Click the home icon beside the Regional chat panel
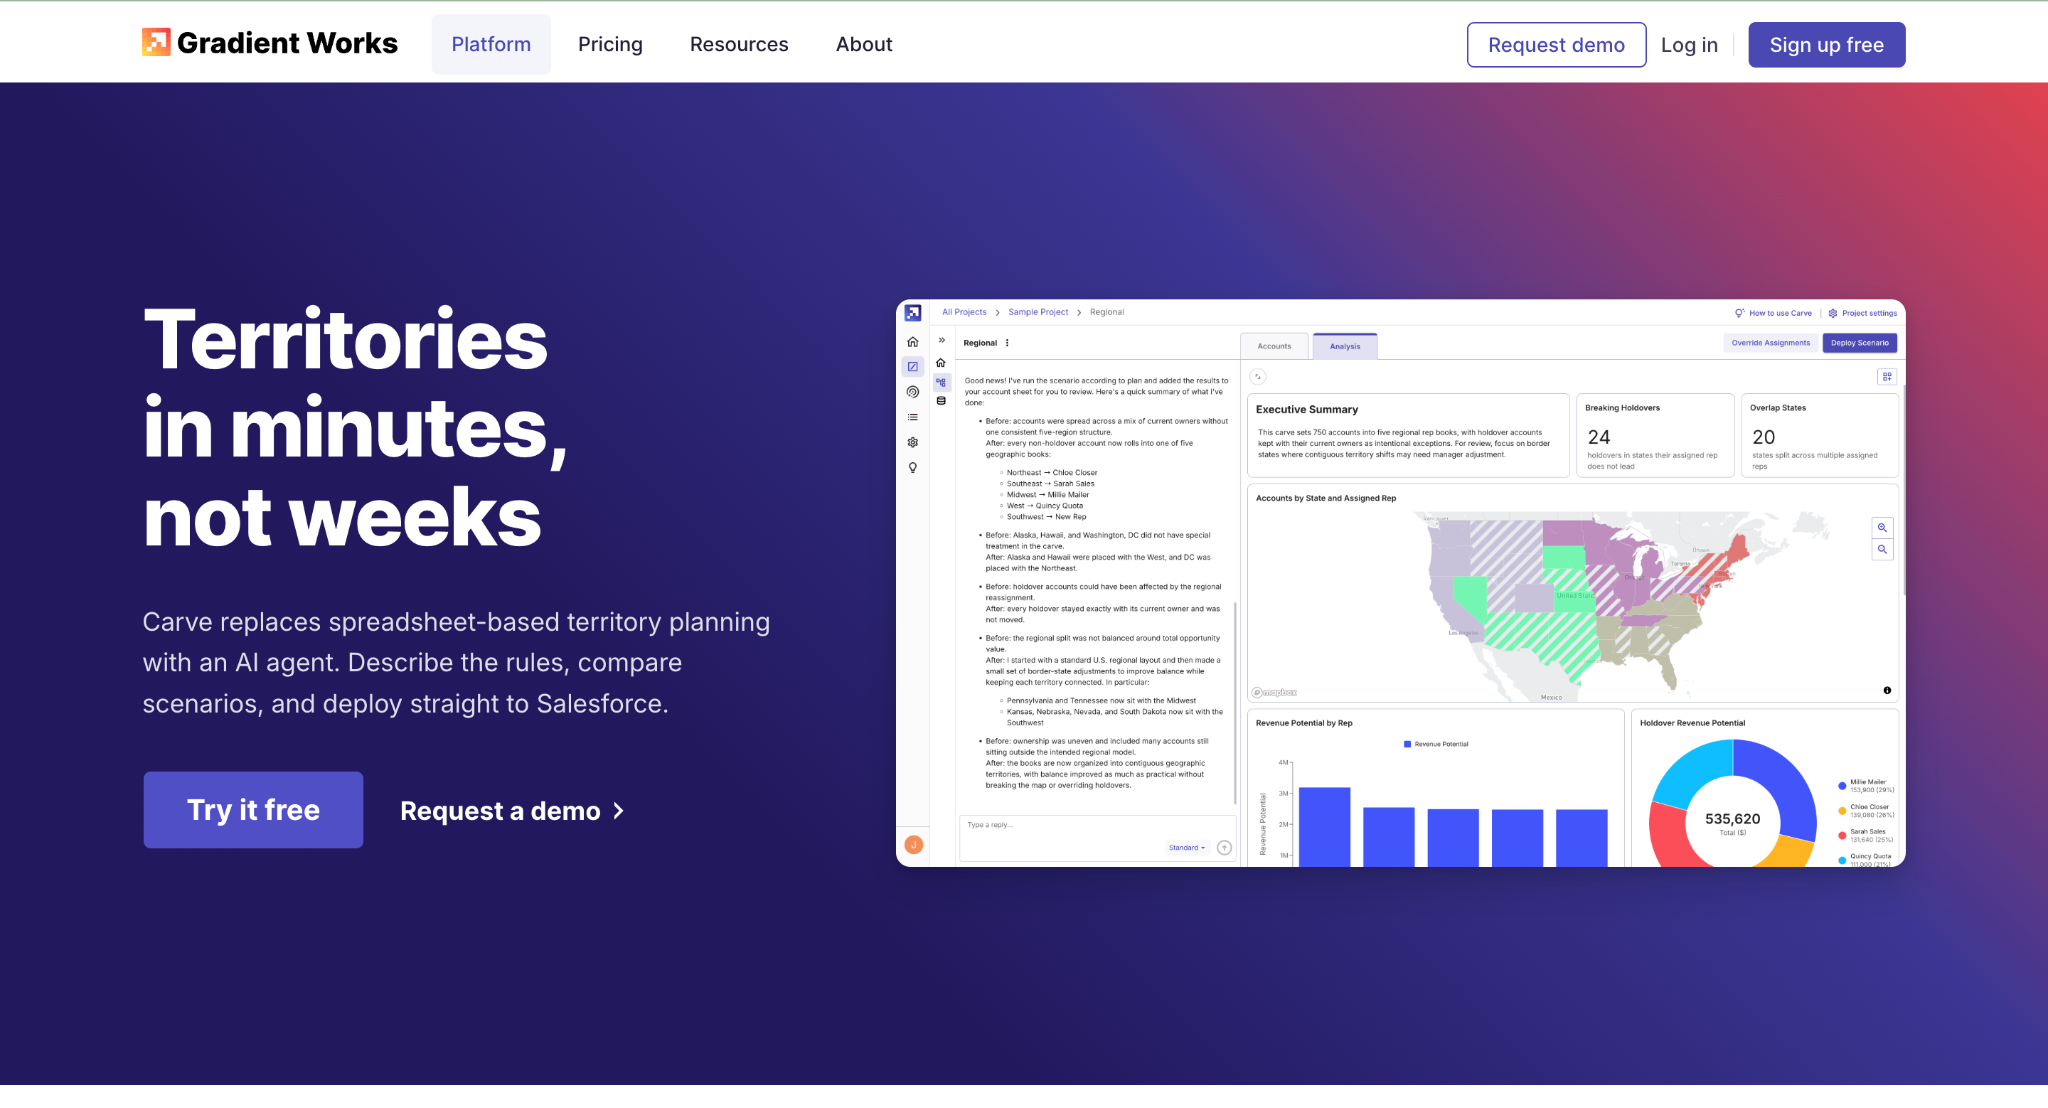 941,363
